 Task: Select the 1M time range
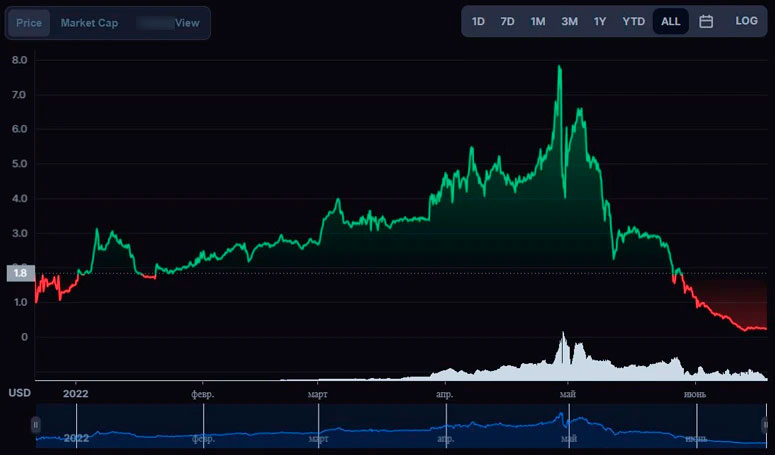point(538,21)
